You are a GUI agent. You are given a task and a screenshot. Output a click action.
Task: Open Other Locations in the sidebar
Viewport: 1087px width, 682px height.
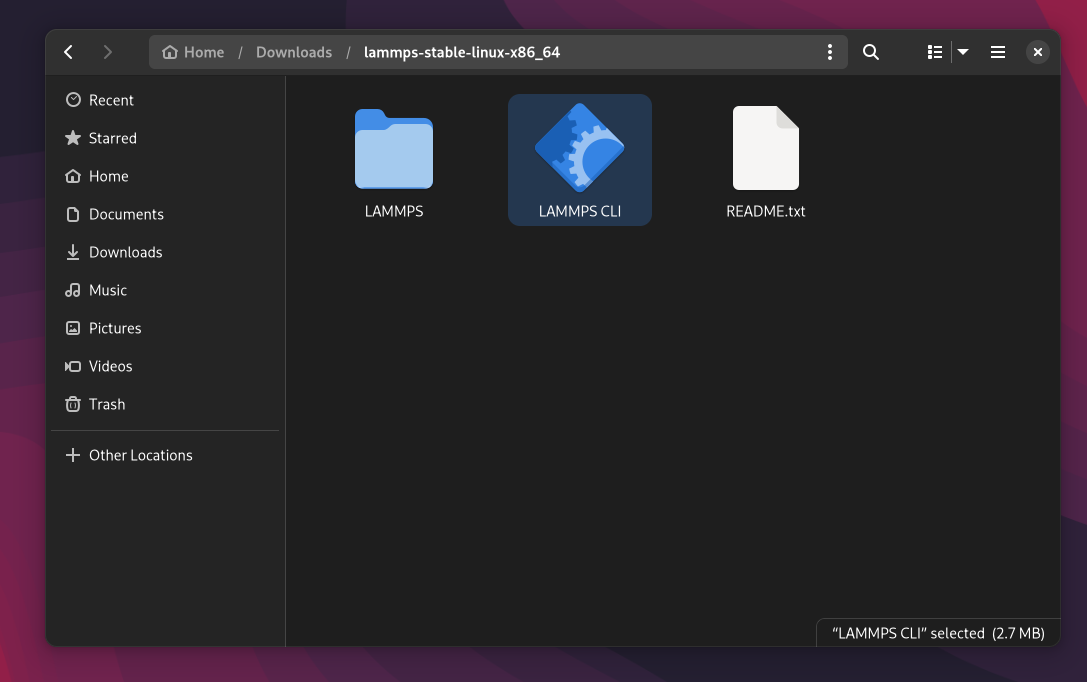coord(166,455)
